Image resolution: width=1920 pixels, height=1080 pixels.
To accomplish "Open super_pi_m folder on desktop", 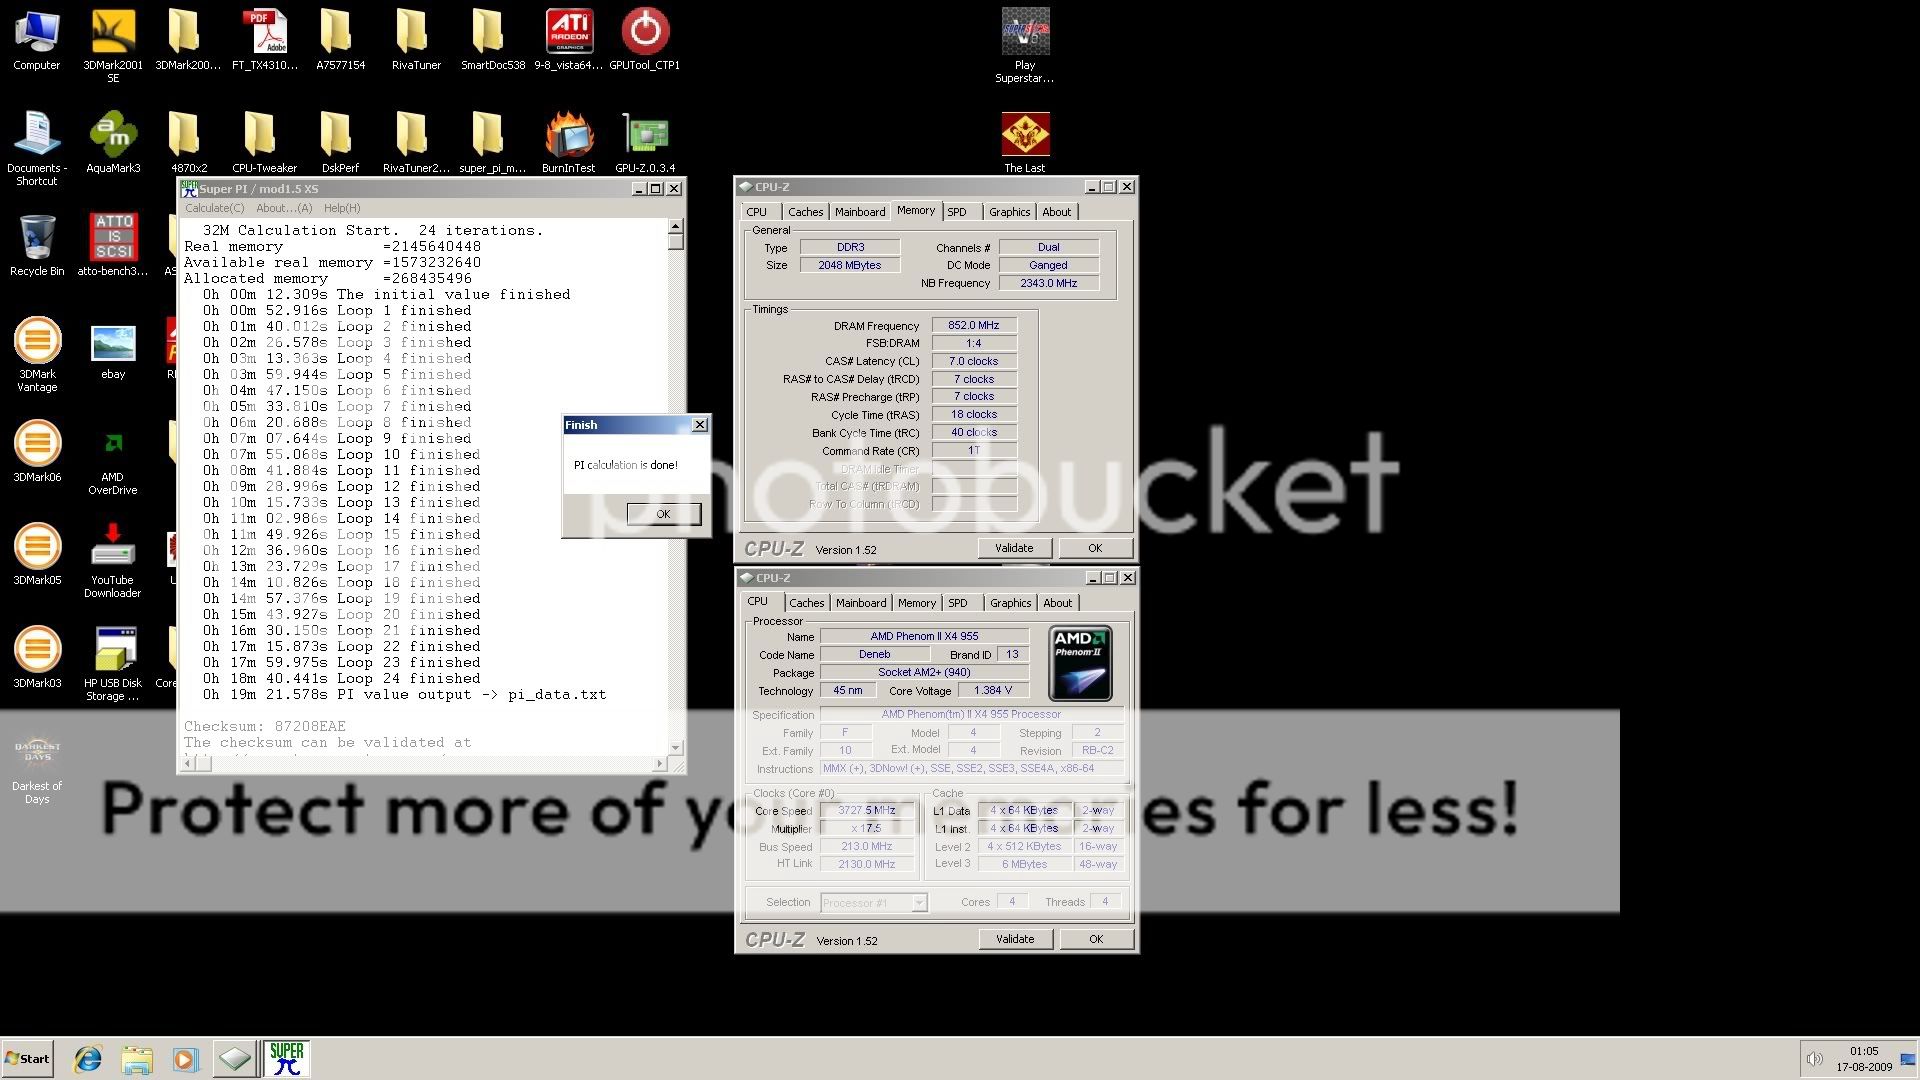I will pyautogui.click(x=492, y=143).
